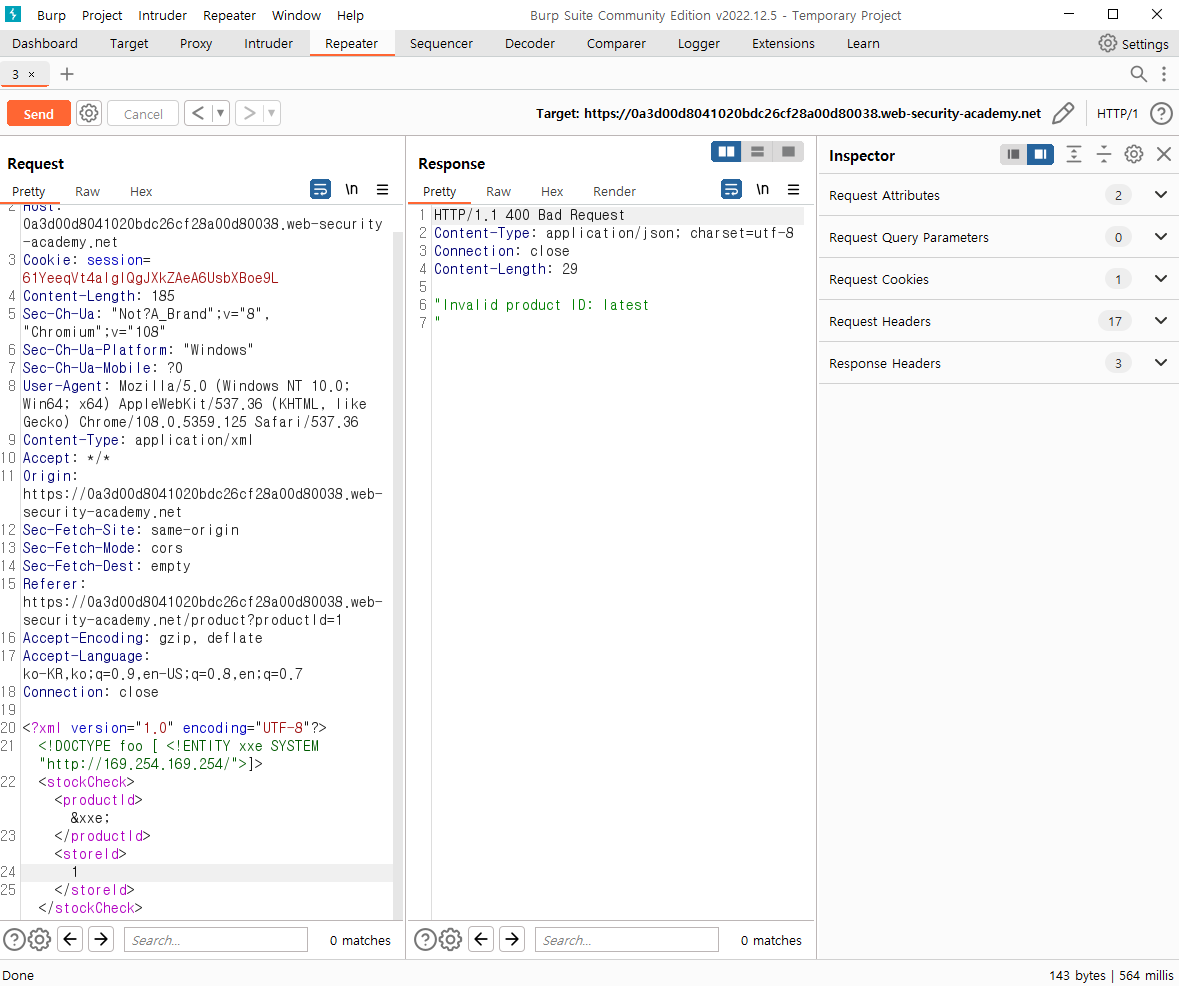1179x986 pixels.
Task: Open the Response panel hamburger menu
Action: [x=793, y=190]
